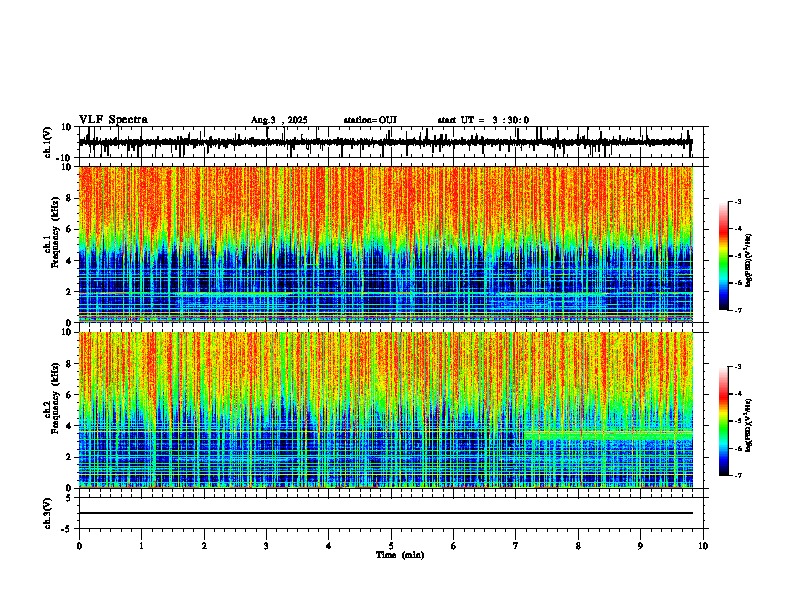This screenshot has width=792, height=612.
Task: Click the ch.2 spectrogram color scale bar
Action: coord(724,421)
